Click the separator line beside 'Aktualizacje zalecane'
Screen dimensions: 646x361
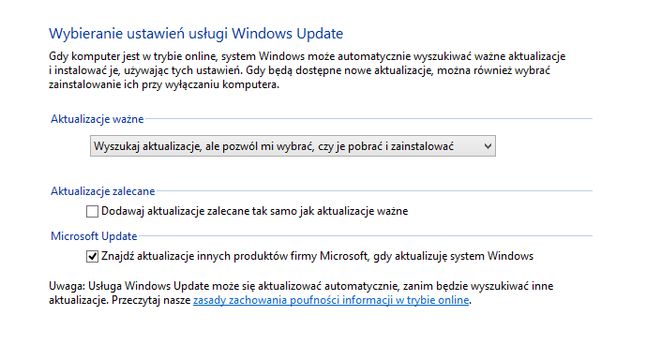click(x=374, y=191)
